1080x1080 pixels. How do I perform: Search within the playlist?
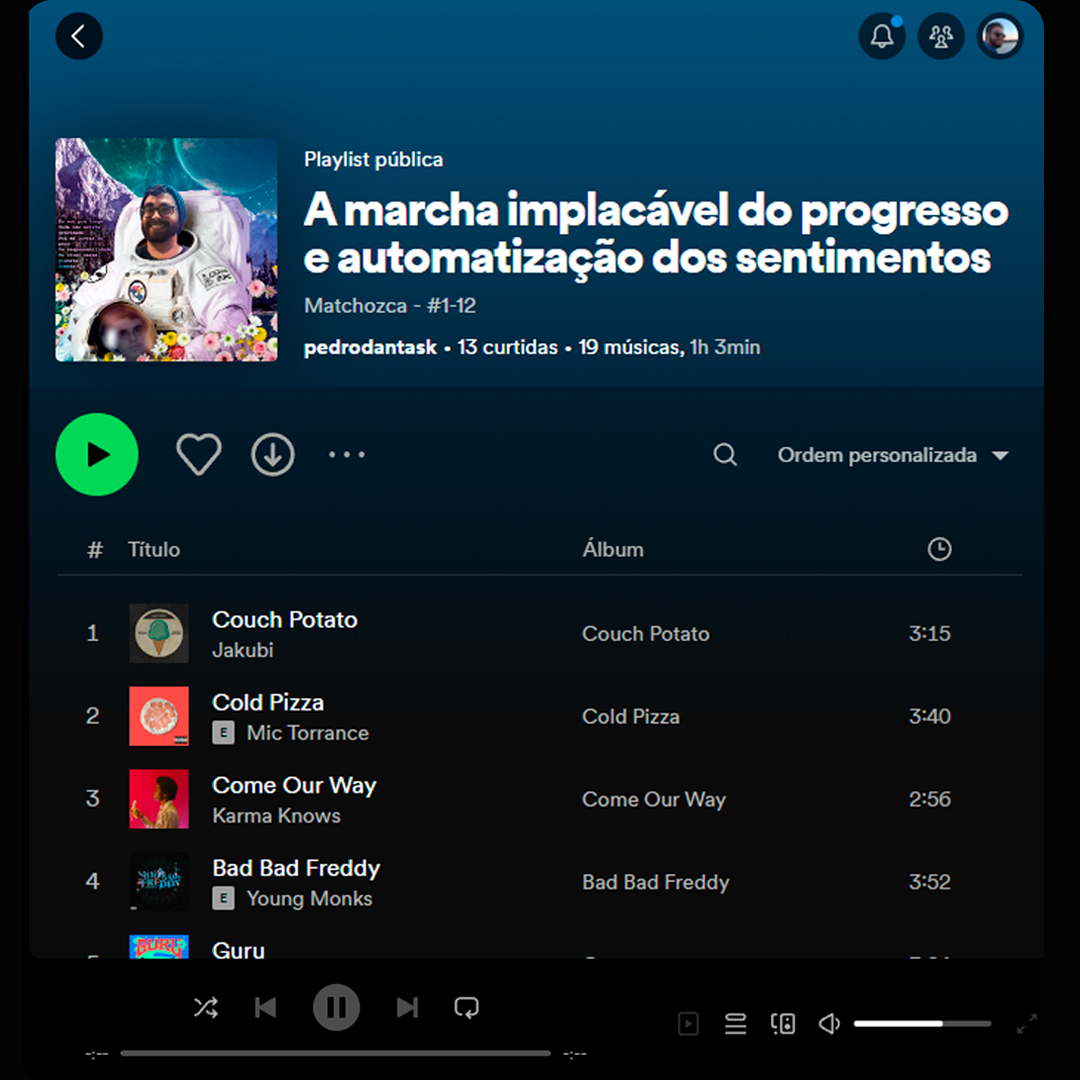point(725,455)
